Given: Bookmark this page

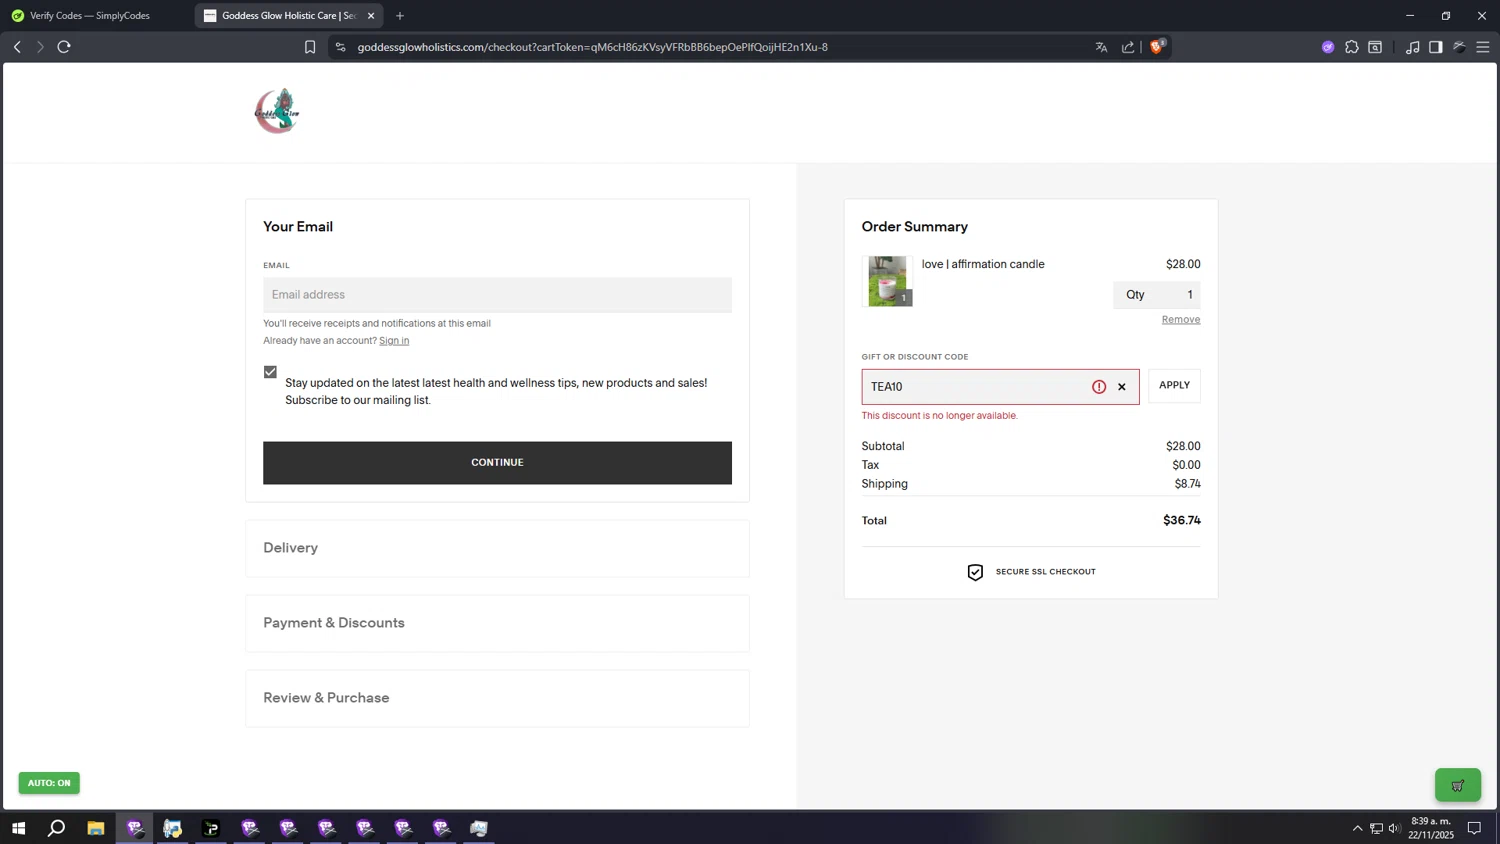Looking at the screenshot, I should click(x=310, y=47).
